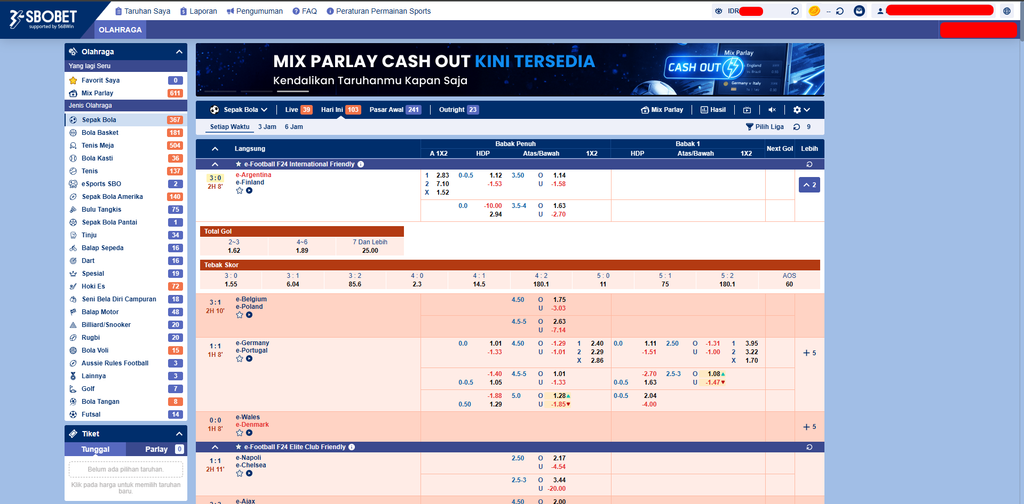This screenshot has height=504, width=1024.
Task: Collapse all Langsung matches
Action: point(215,149)
